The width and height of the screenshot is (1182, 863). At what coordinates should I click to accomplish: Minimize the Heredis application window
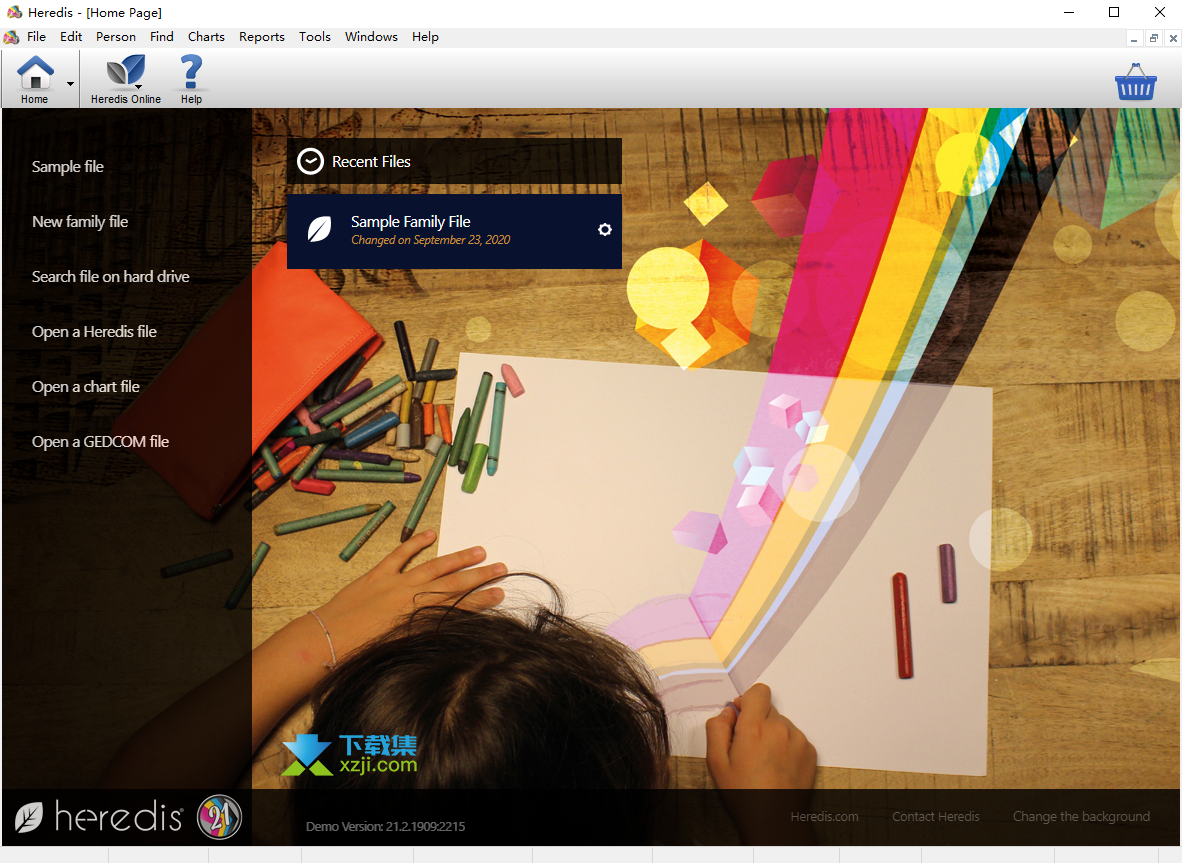1069,12
